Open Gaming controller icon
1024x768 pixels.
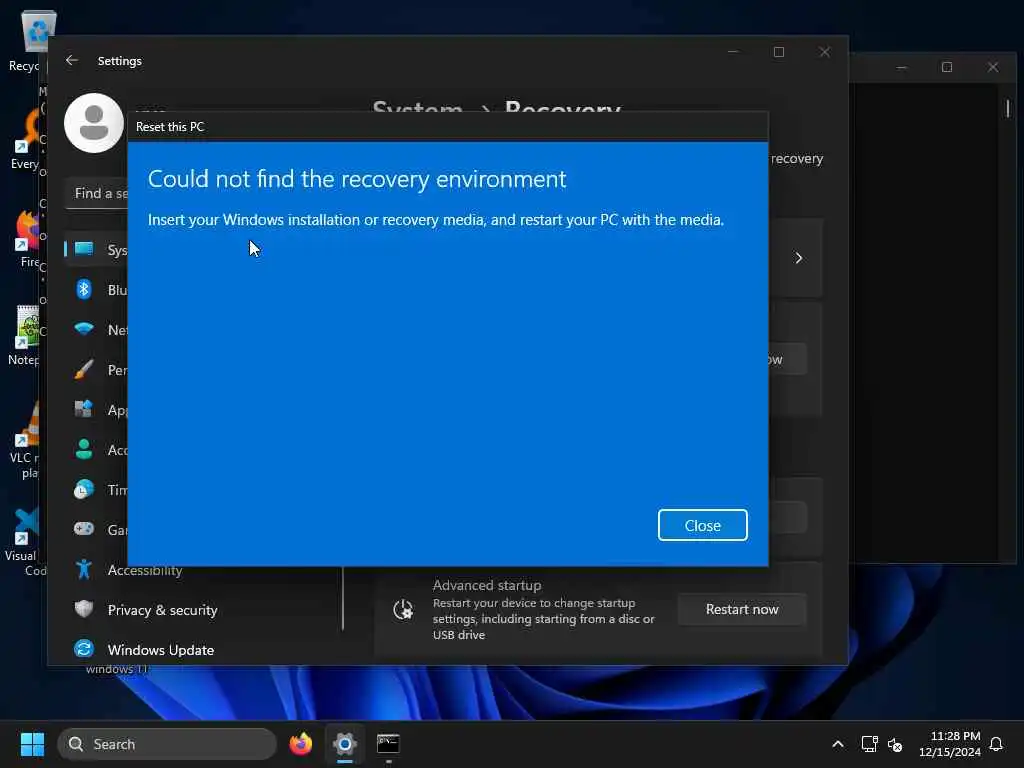[84, 529]
